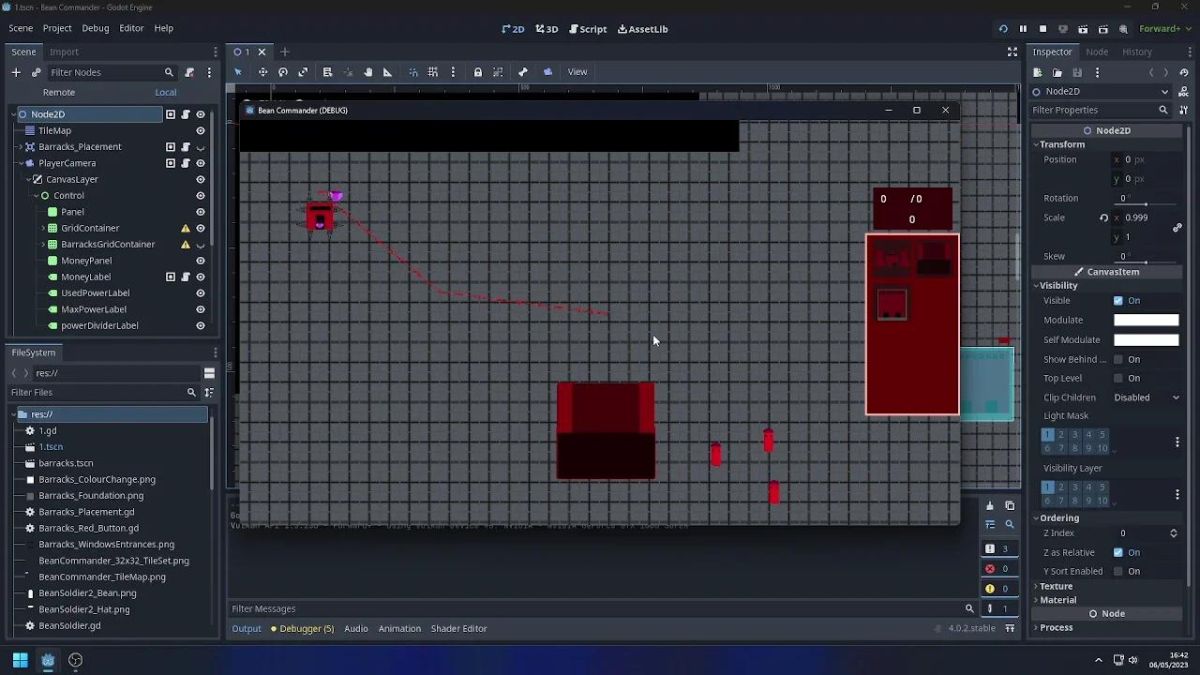Screen dimensions: 1200x675
Task: Click the property tools icon beside Filter Properties
Action: [x=1184, y=110]
